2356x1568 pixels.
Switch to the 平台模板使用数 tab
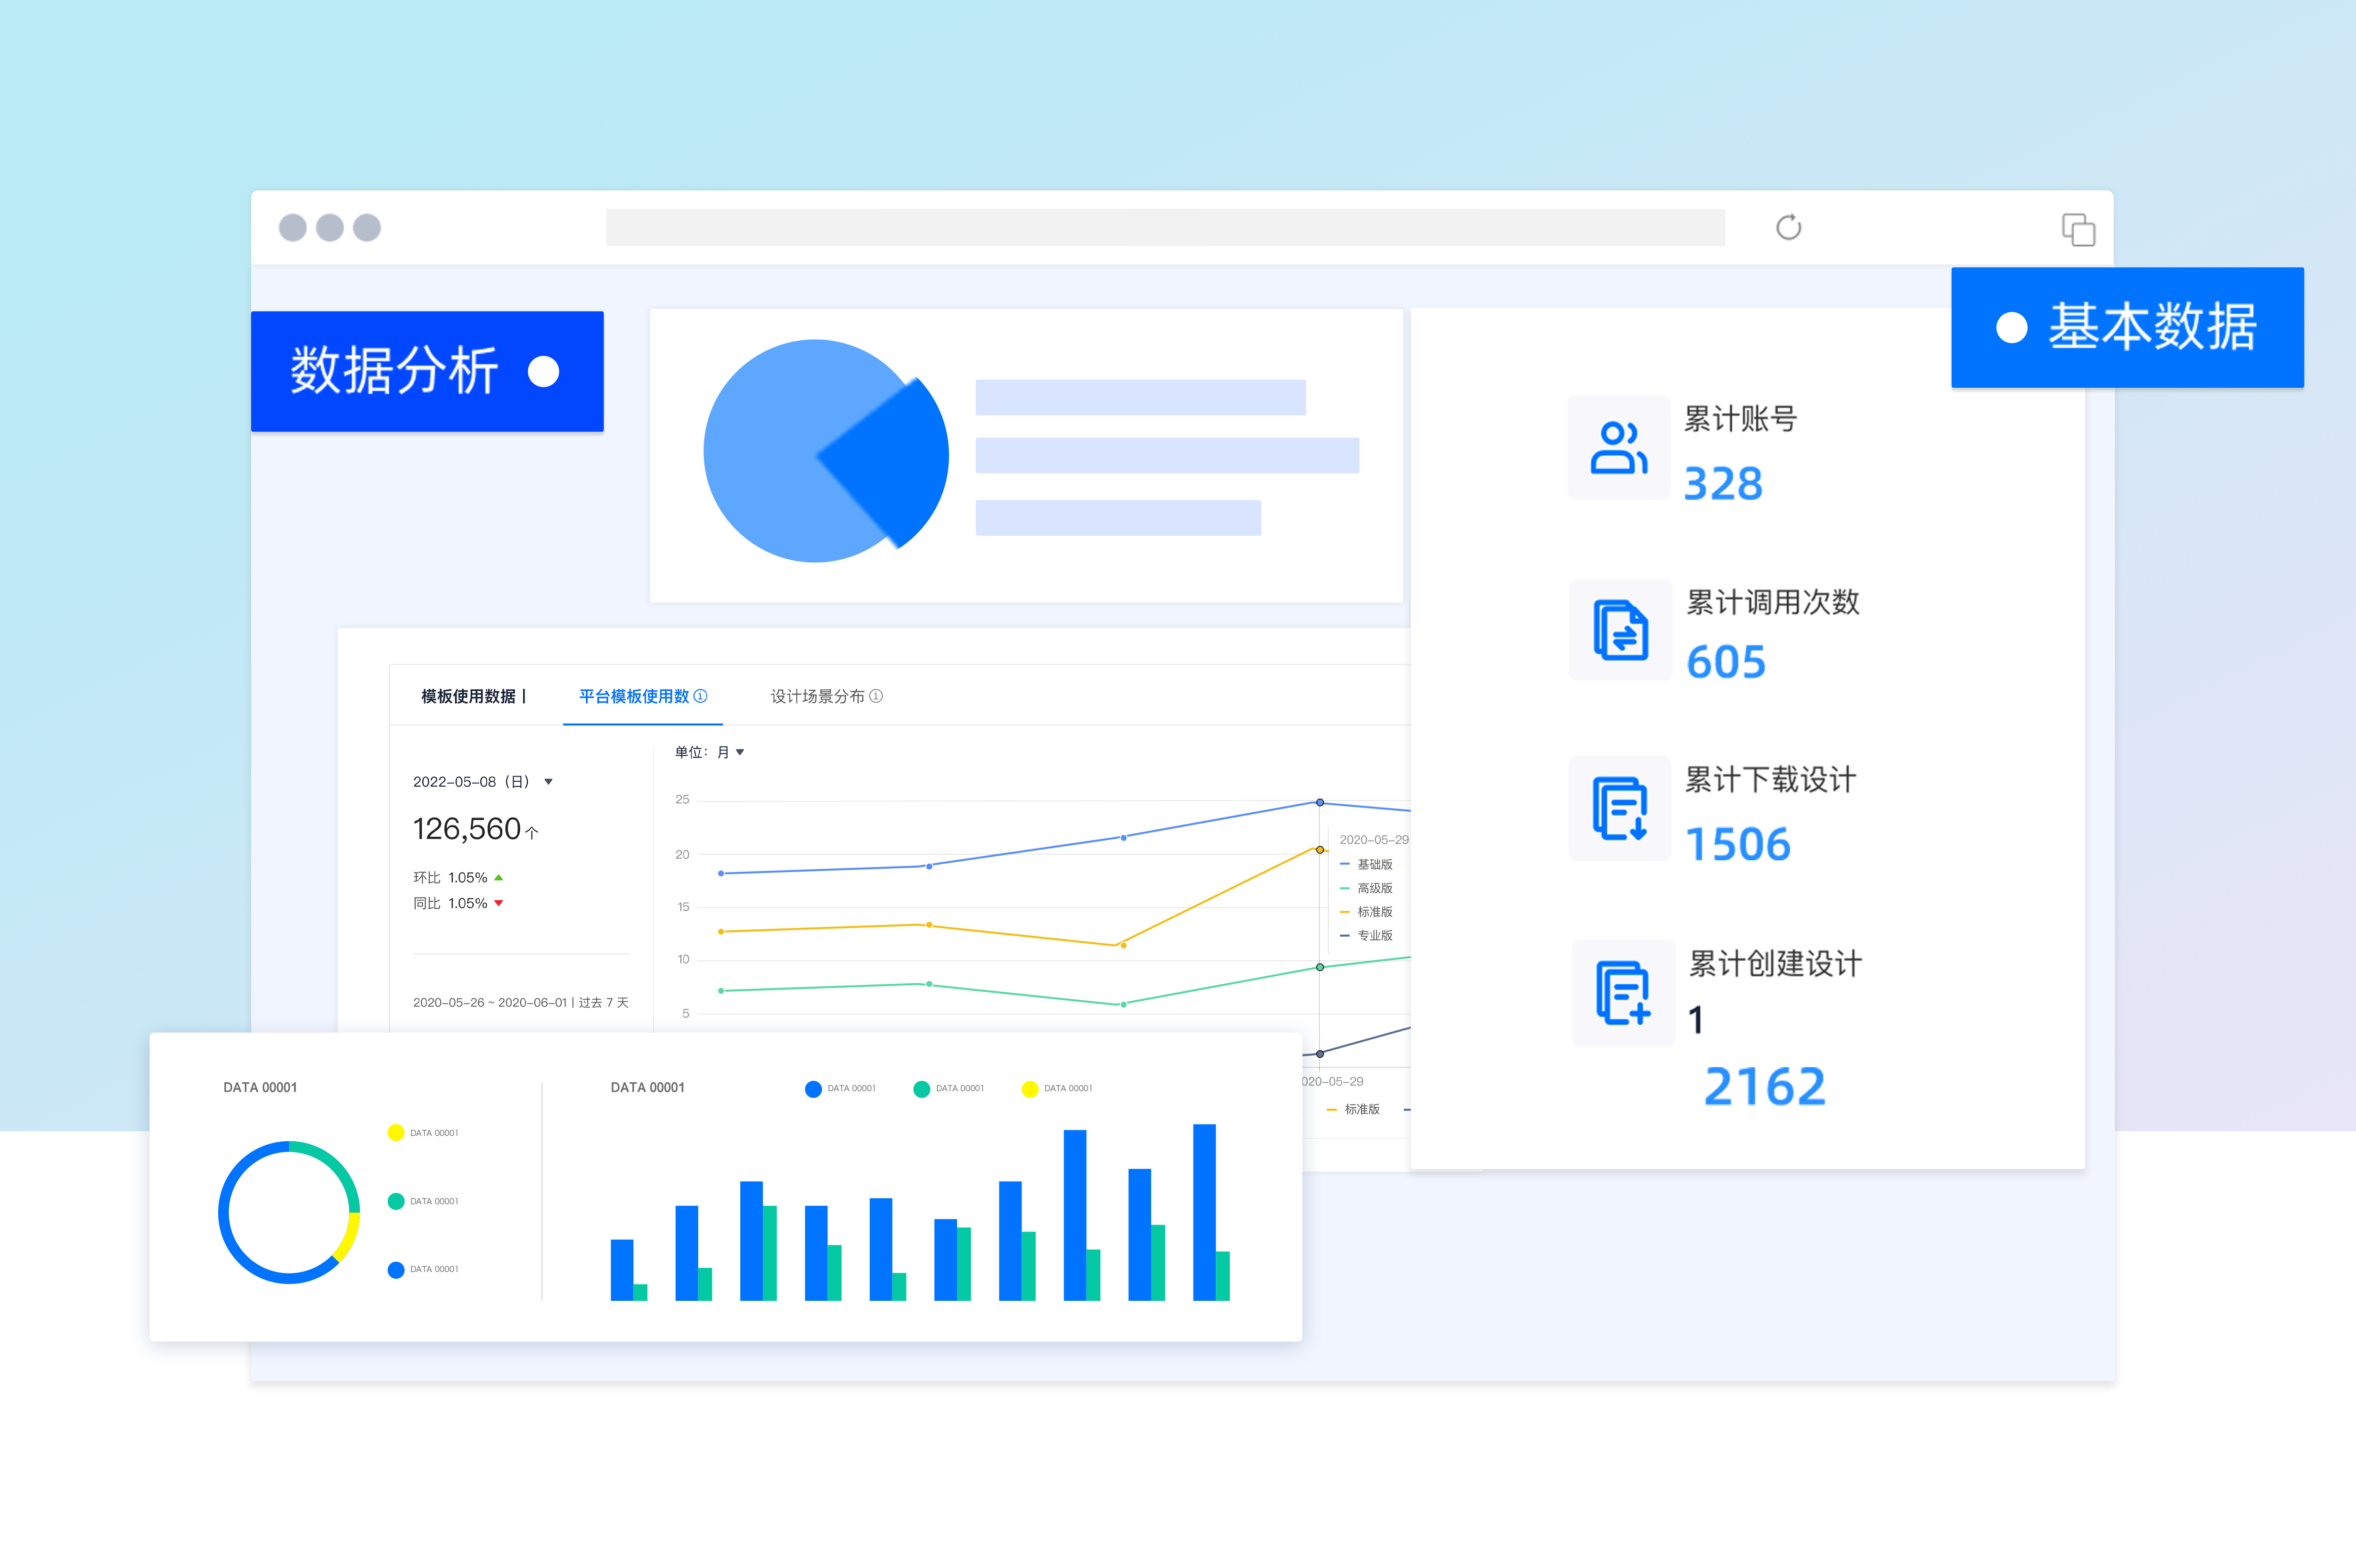coord(634,696)
